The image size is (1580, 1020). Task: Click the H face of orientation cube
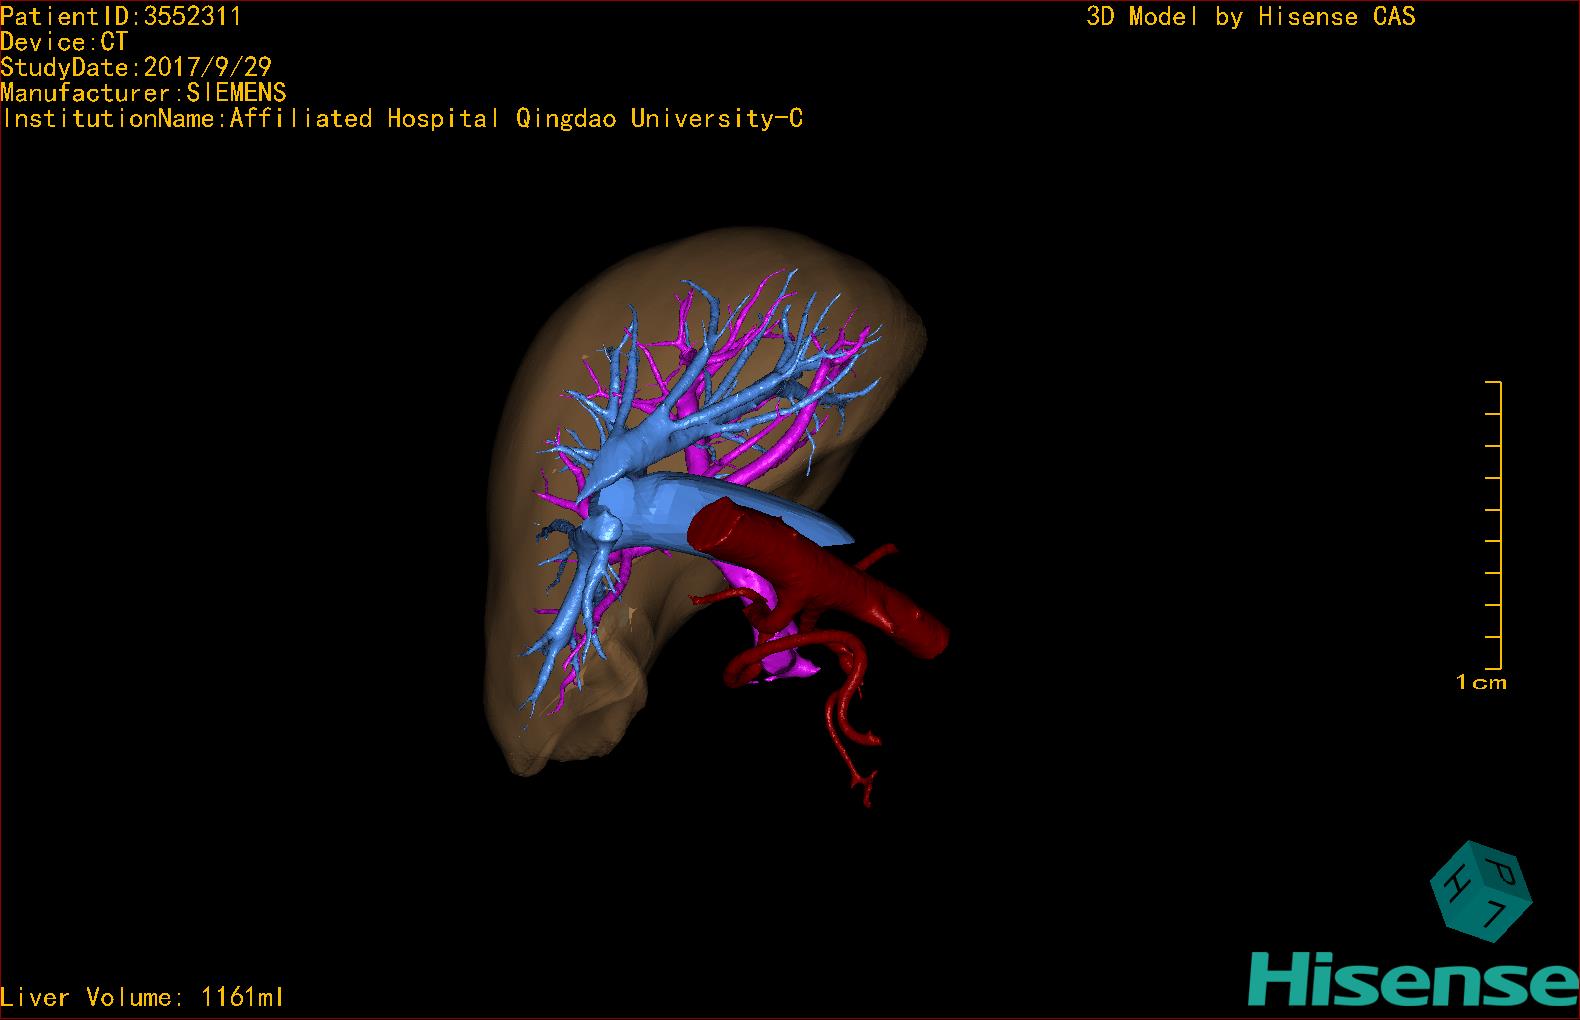(1460, 881)
